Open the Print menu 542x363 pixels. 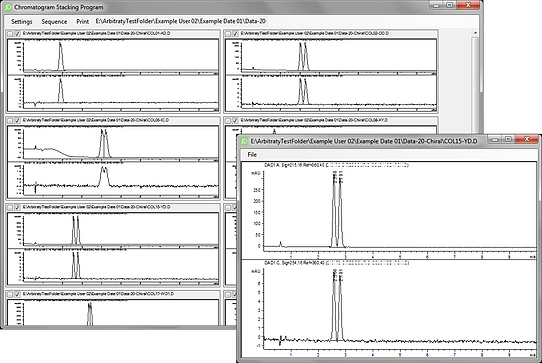pos(83,22)
